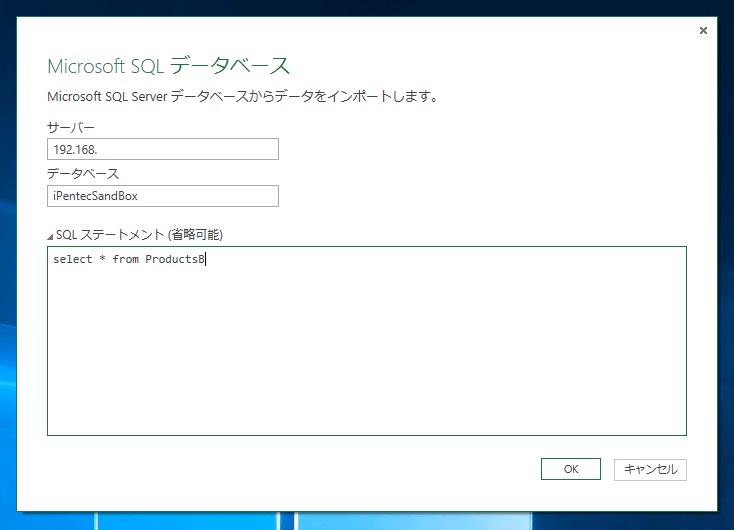Click the OK button
Screen dimensions: 734x530
coord(571,469)
